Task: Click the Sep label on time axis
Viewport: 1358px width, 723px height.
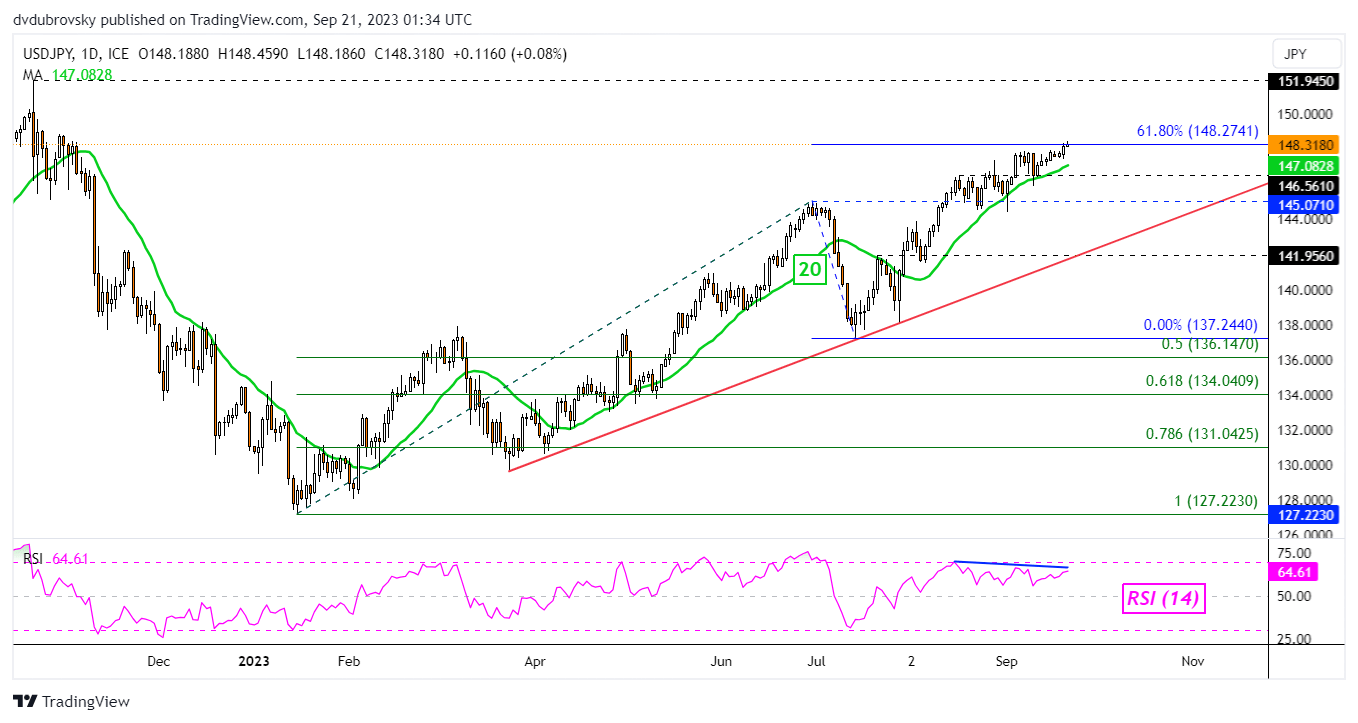Action: coord(1006,661)
